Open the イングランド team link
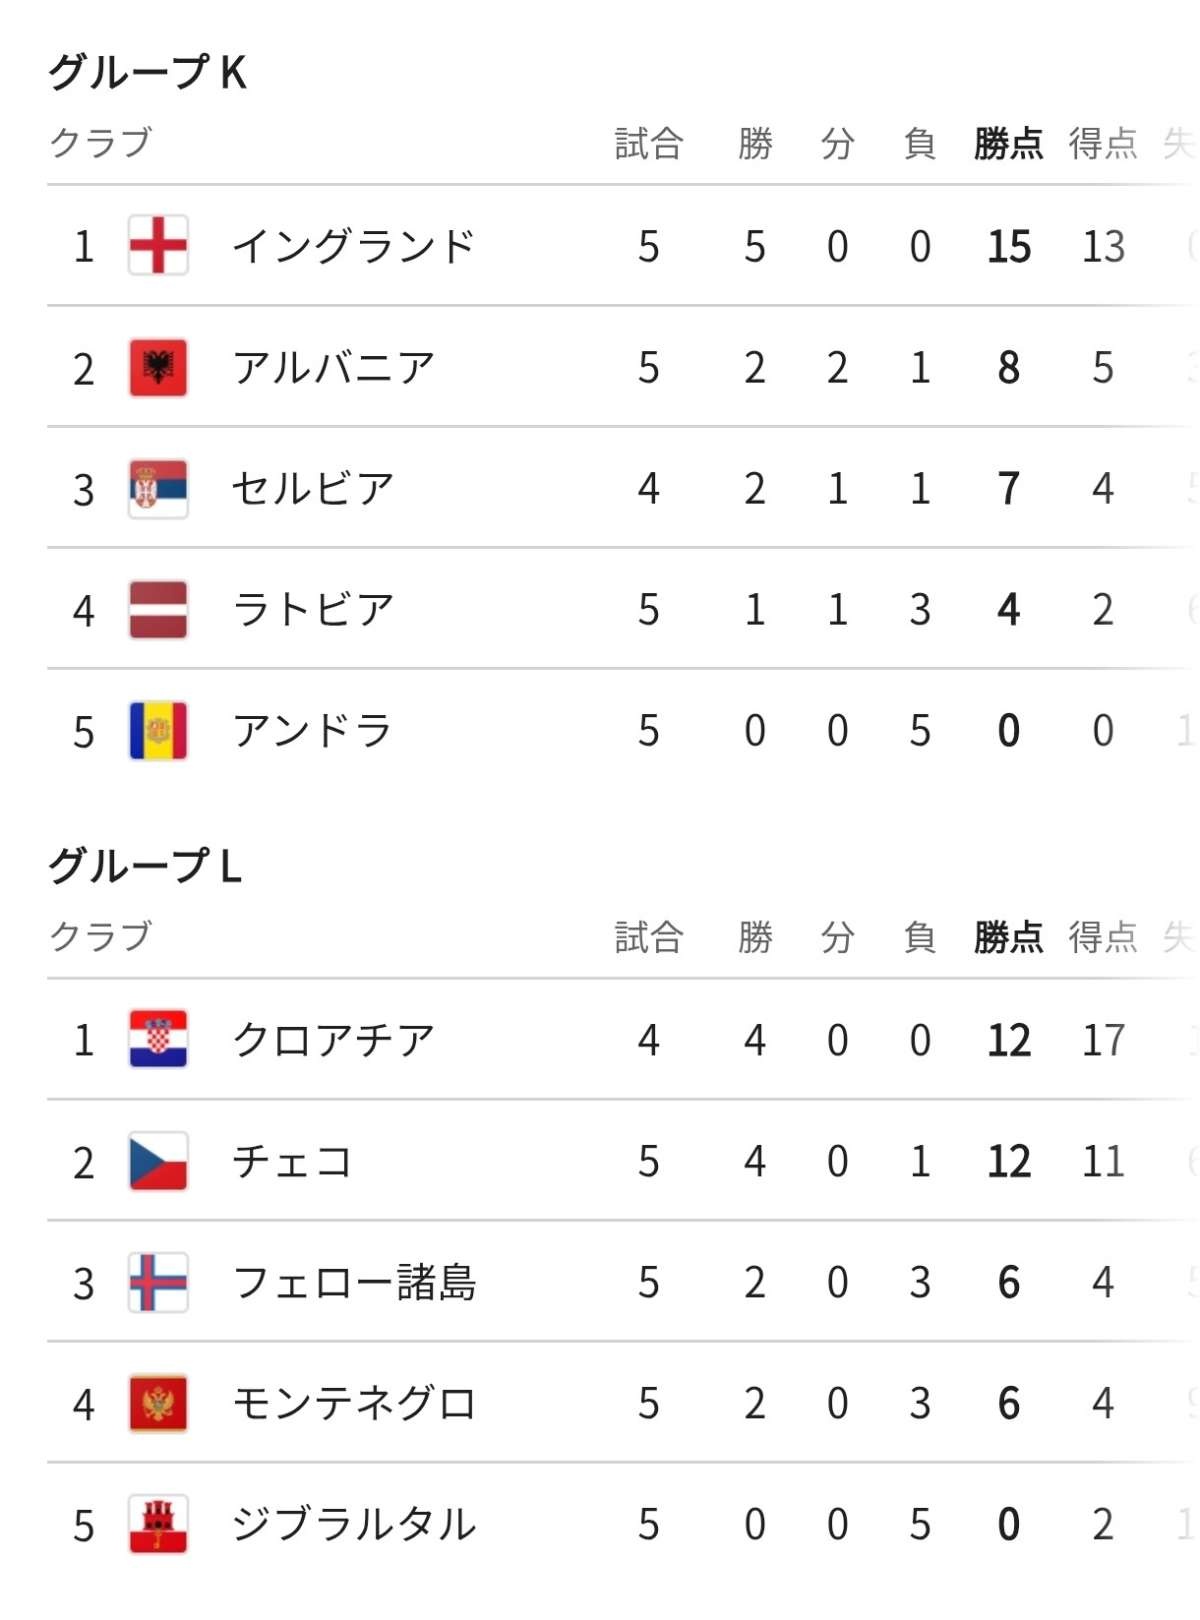The image size is (1200, 1620). coord(353,246)
